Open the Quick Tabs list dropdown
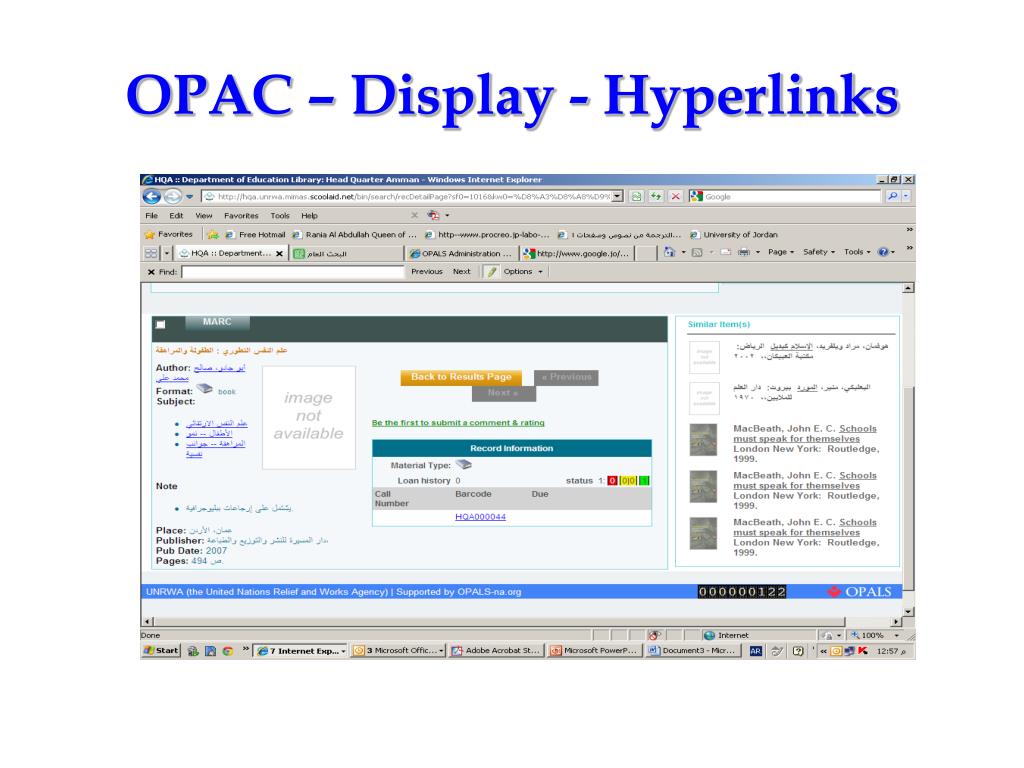The image size is (1024, 768). (167, 253)
